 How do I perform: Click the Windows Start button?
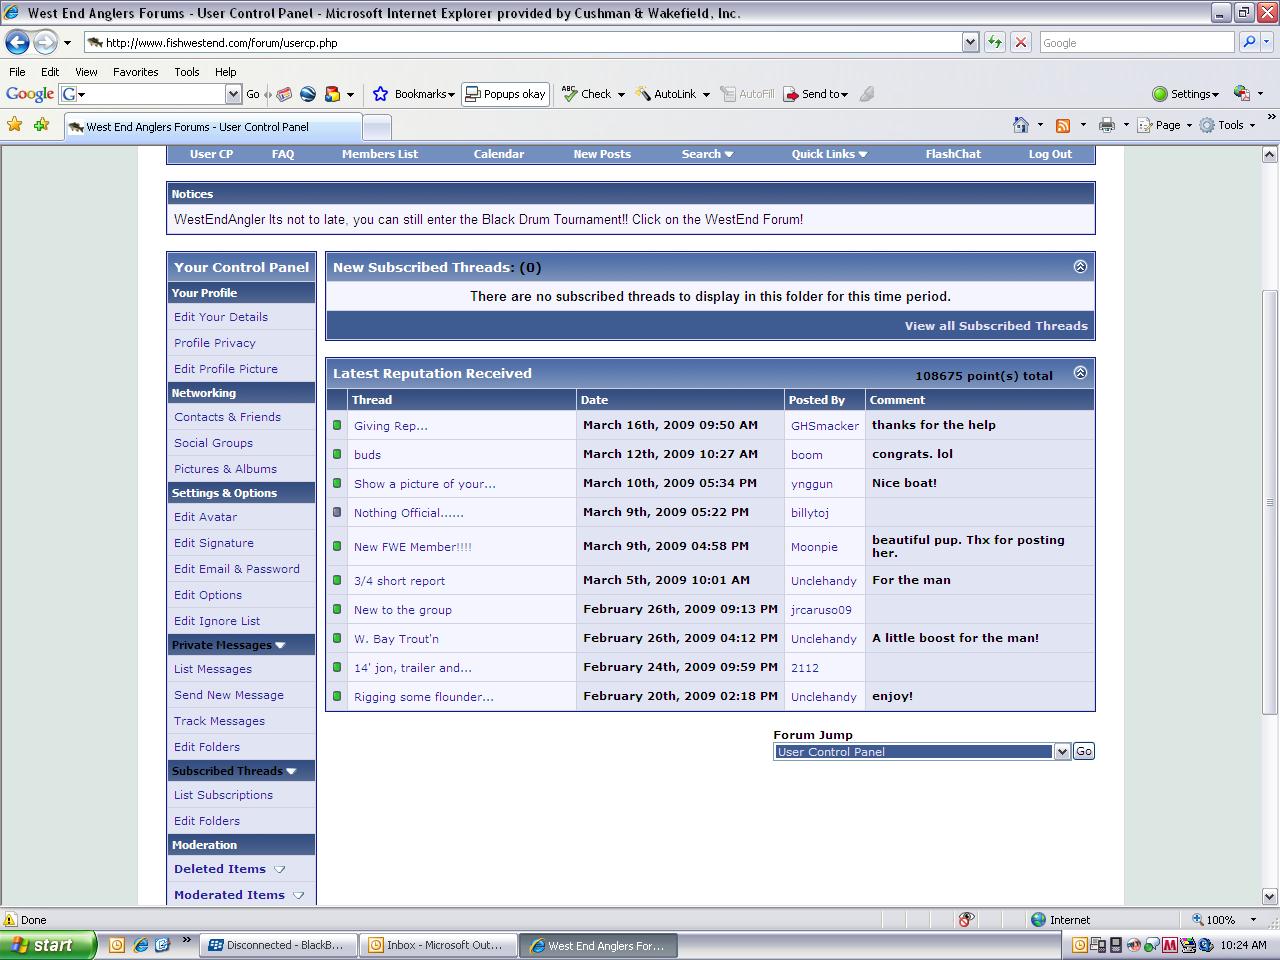[x=47, y=945]
